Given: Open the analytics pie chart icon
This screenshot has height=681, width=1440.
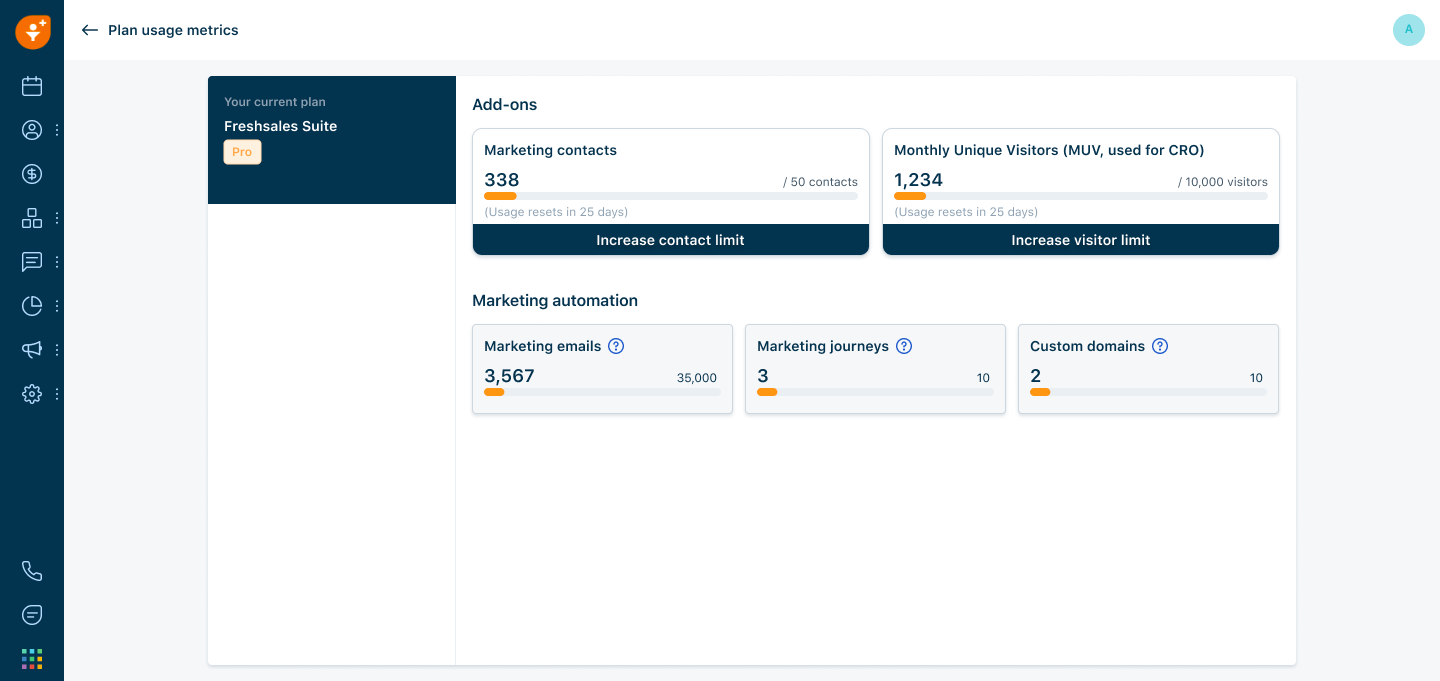Looking at the screenshot, I should [x=32, y=306].
